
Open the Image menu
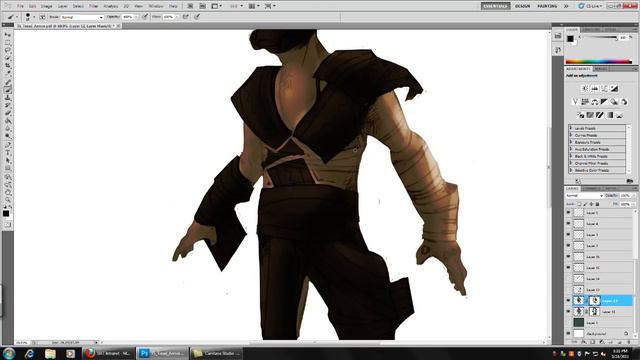(x=46, y=6)
